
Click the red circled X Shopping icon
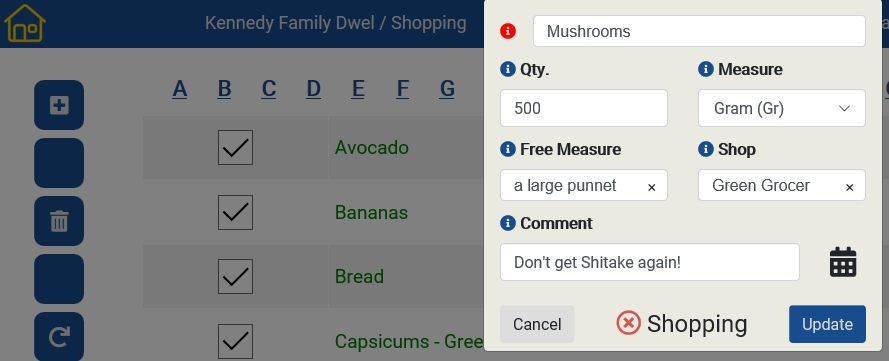pos(628,323)
